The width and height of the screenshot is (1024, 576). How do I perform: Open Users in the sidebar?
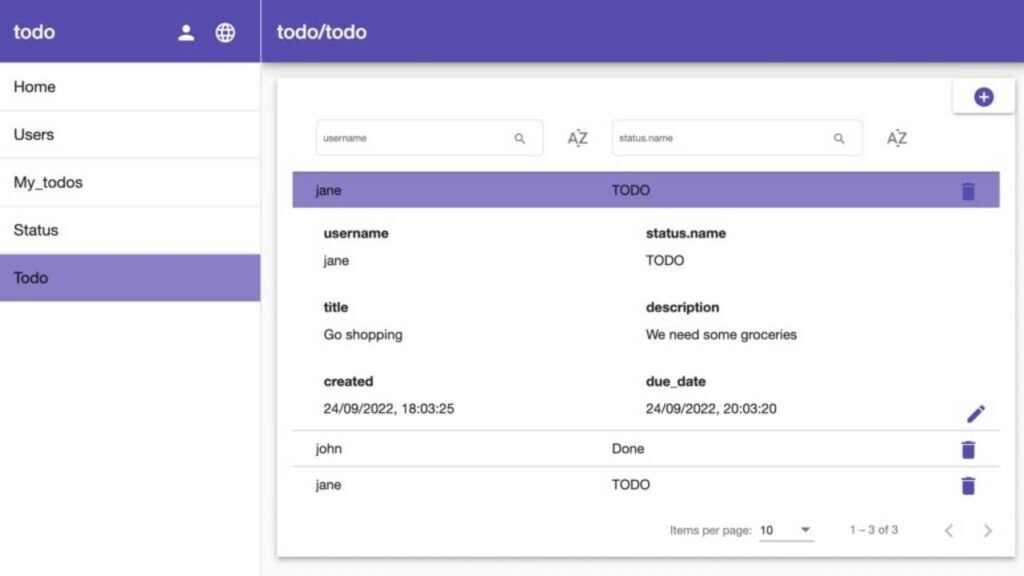tap(130, 135)
